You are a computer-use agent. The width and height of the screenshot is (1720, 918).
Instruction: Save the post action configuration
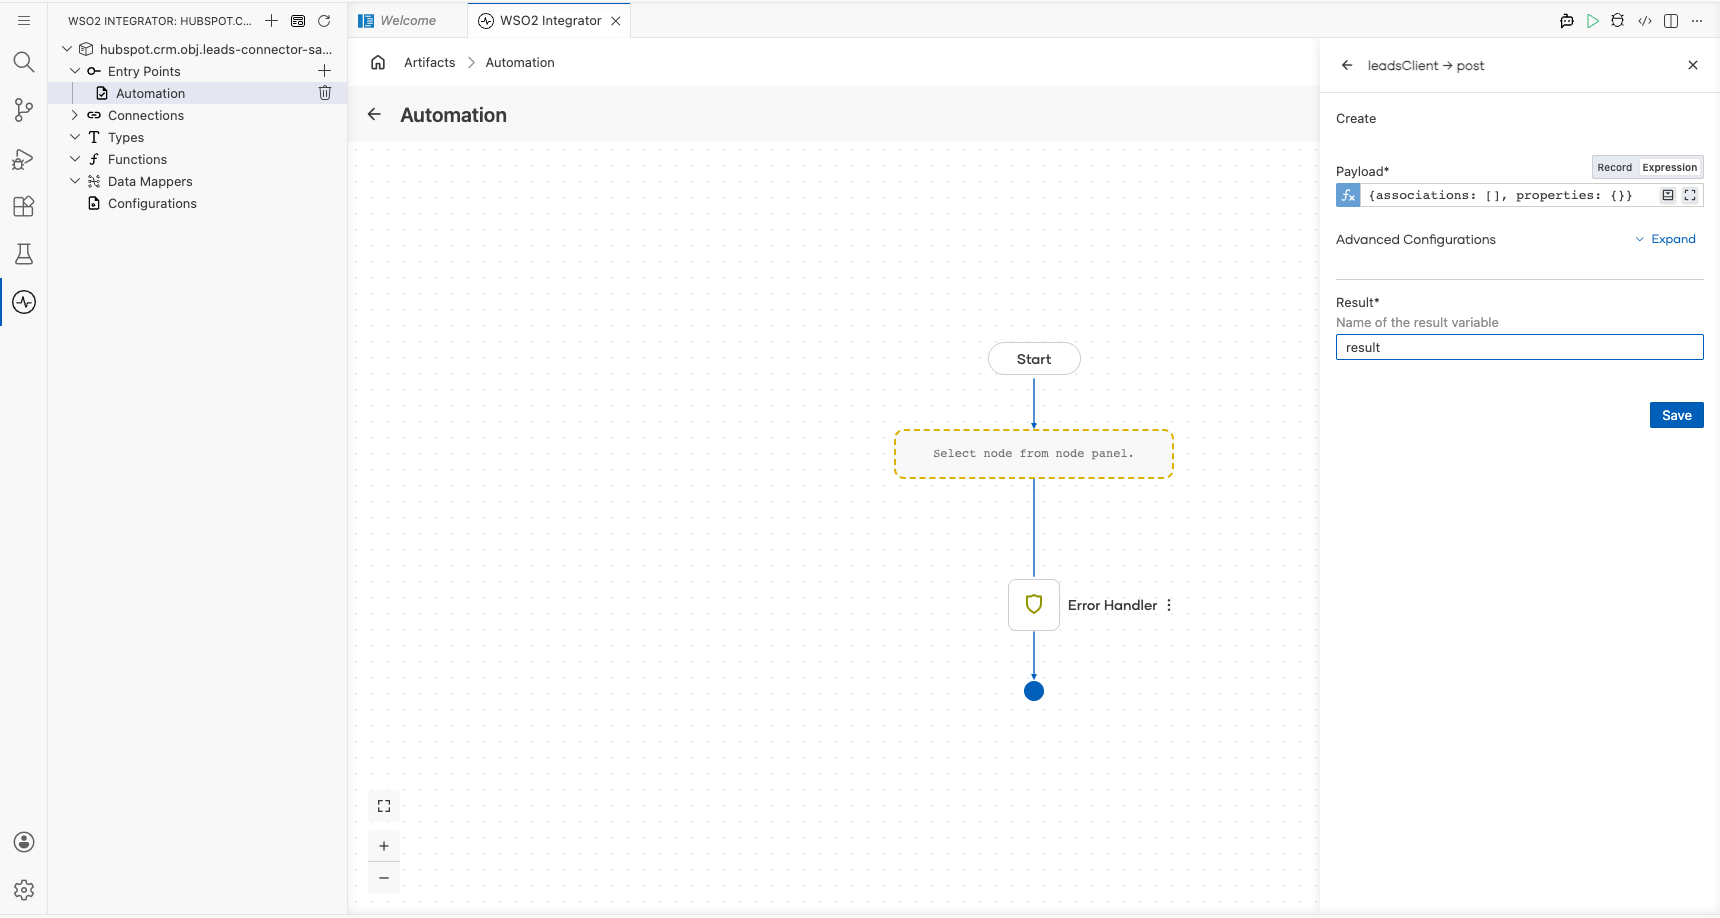click(1676, 415)
